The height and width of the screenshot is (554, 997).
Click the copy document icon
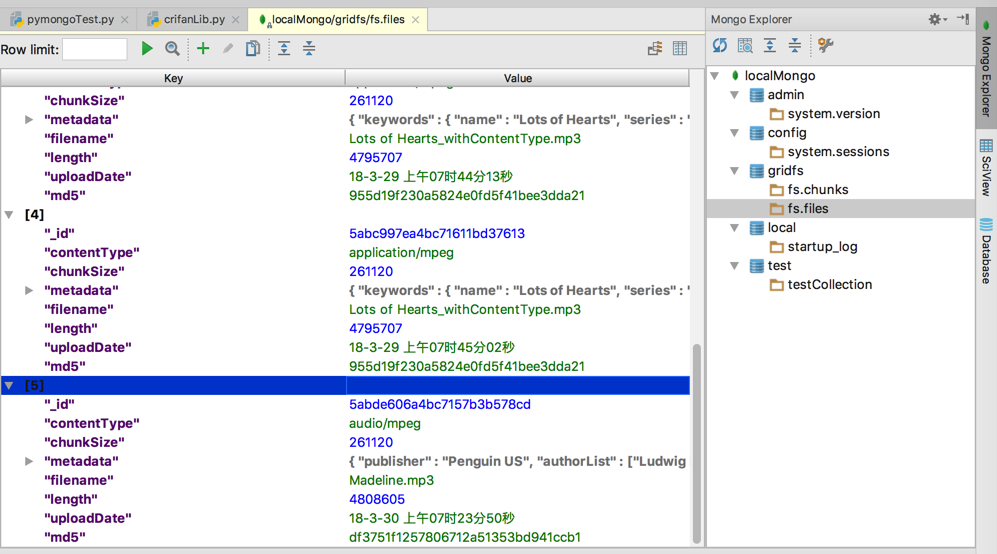(253, 49)
